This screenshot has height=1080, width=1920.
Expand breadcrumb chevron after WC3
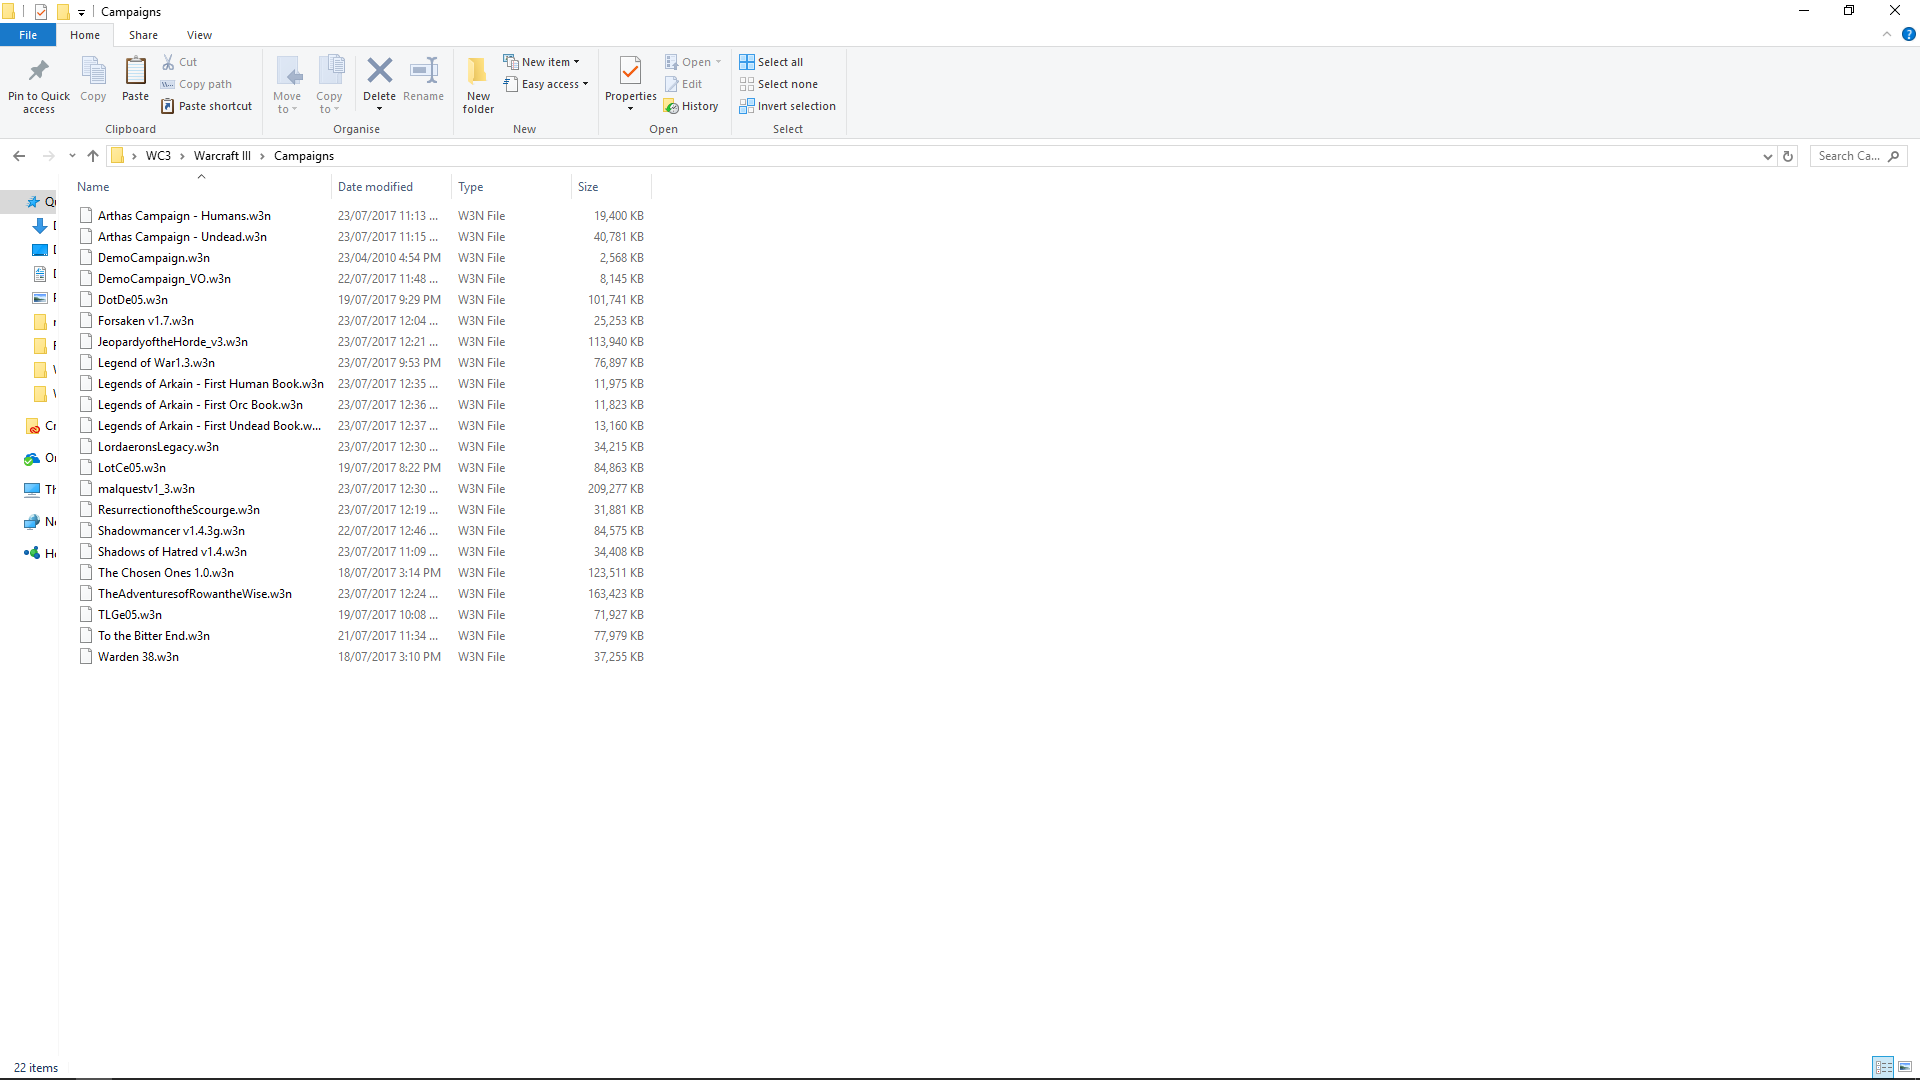coord(182,156)
